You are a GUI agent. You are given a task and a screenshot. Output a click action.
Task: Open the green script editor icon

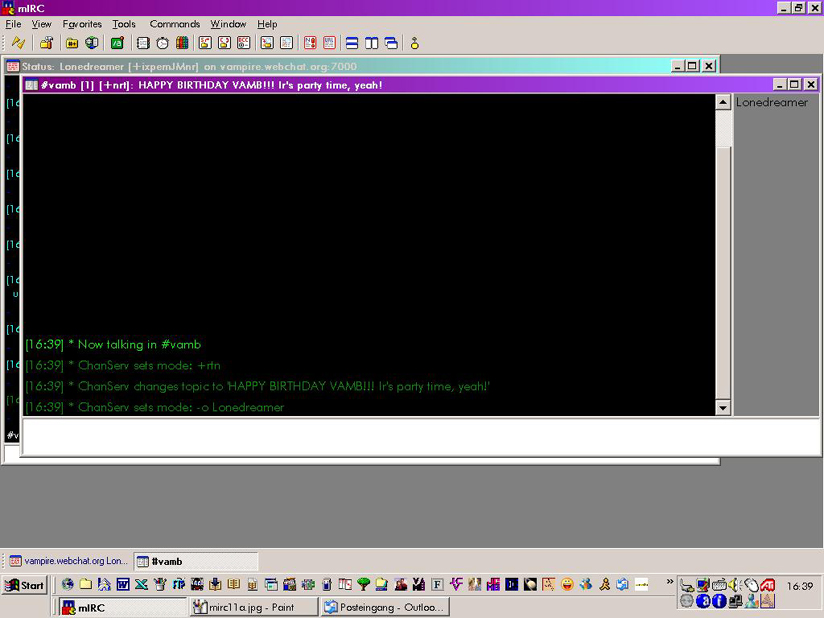[x=117, y=43]
